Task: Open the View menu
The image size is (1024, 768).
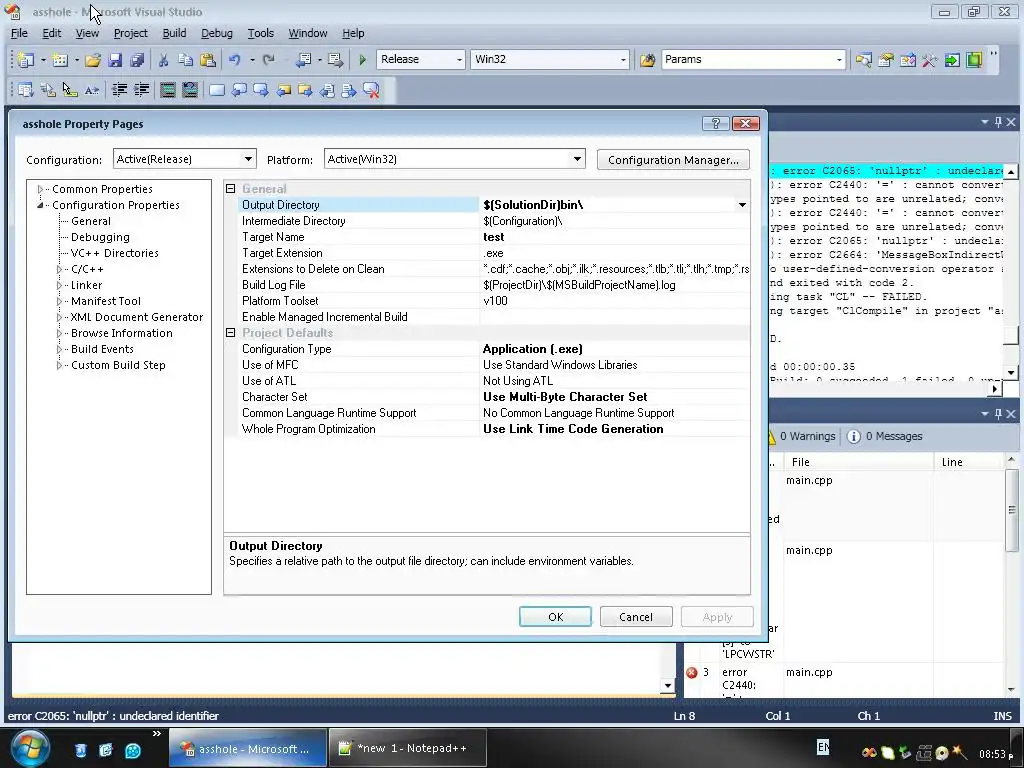Action: tap(87, 33)
